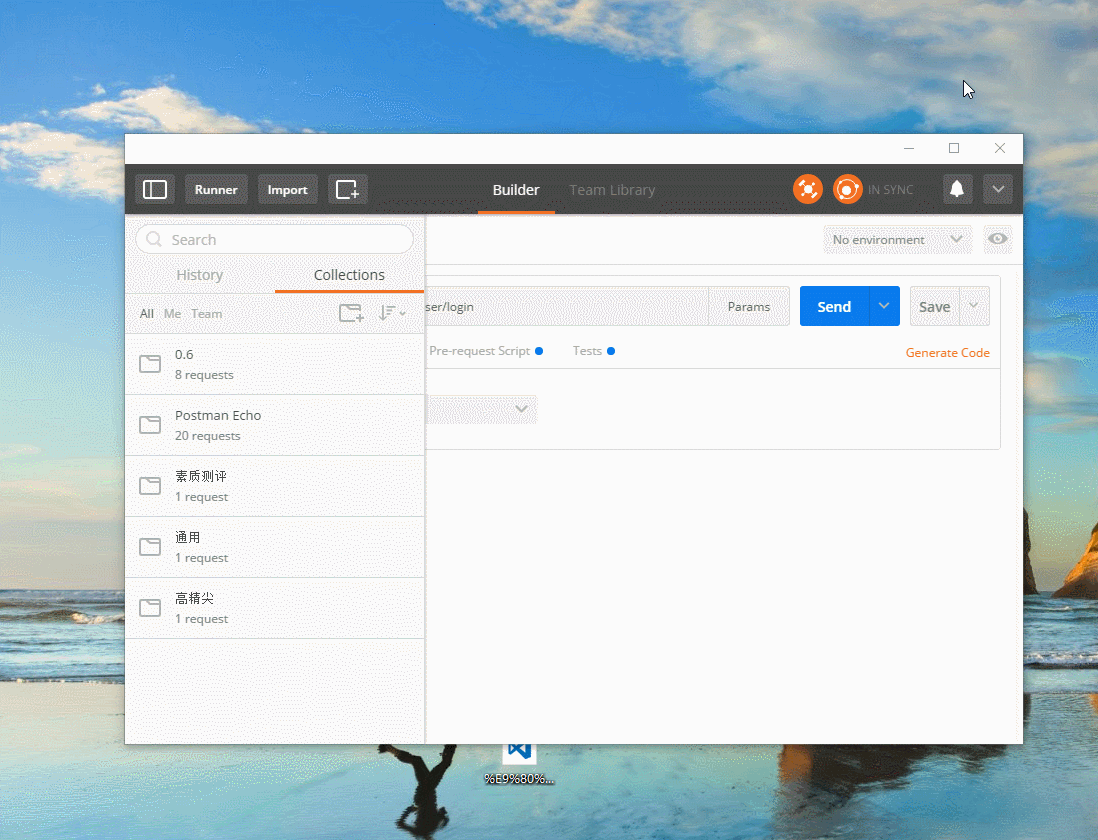This screenshot has width=1098, height=840.
Task: Maximize the Postman window
Action: pyautogui.click(x=954, y=148)
